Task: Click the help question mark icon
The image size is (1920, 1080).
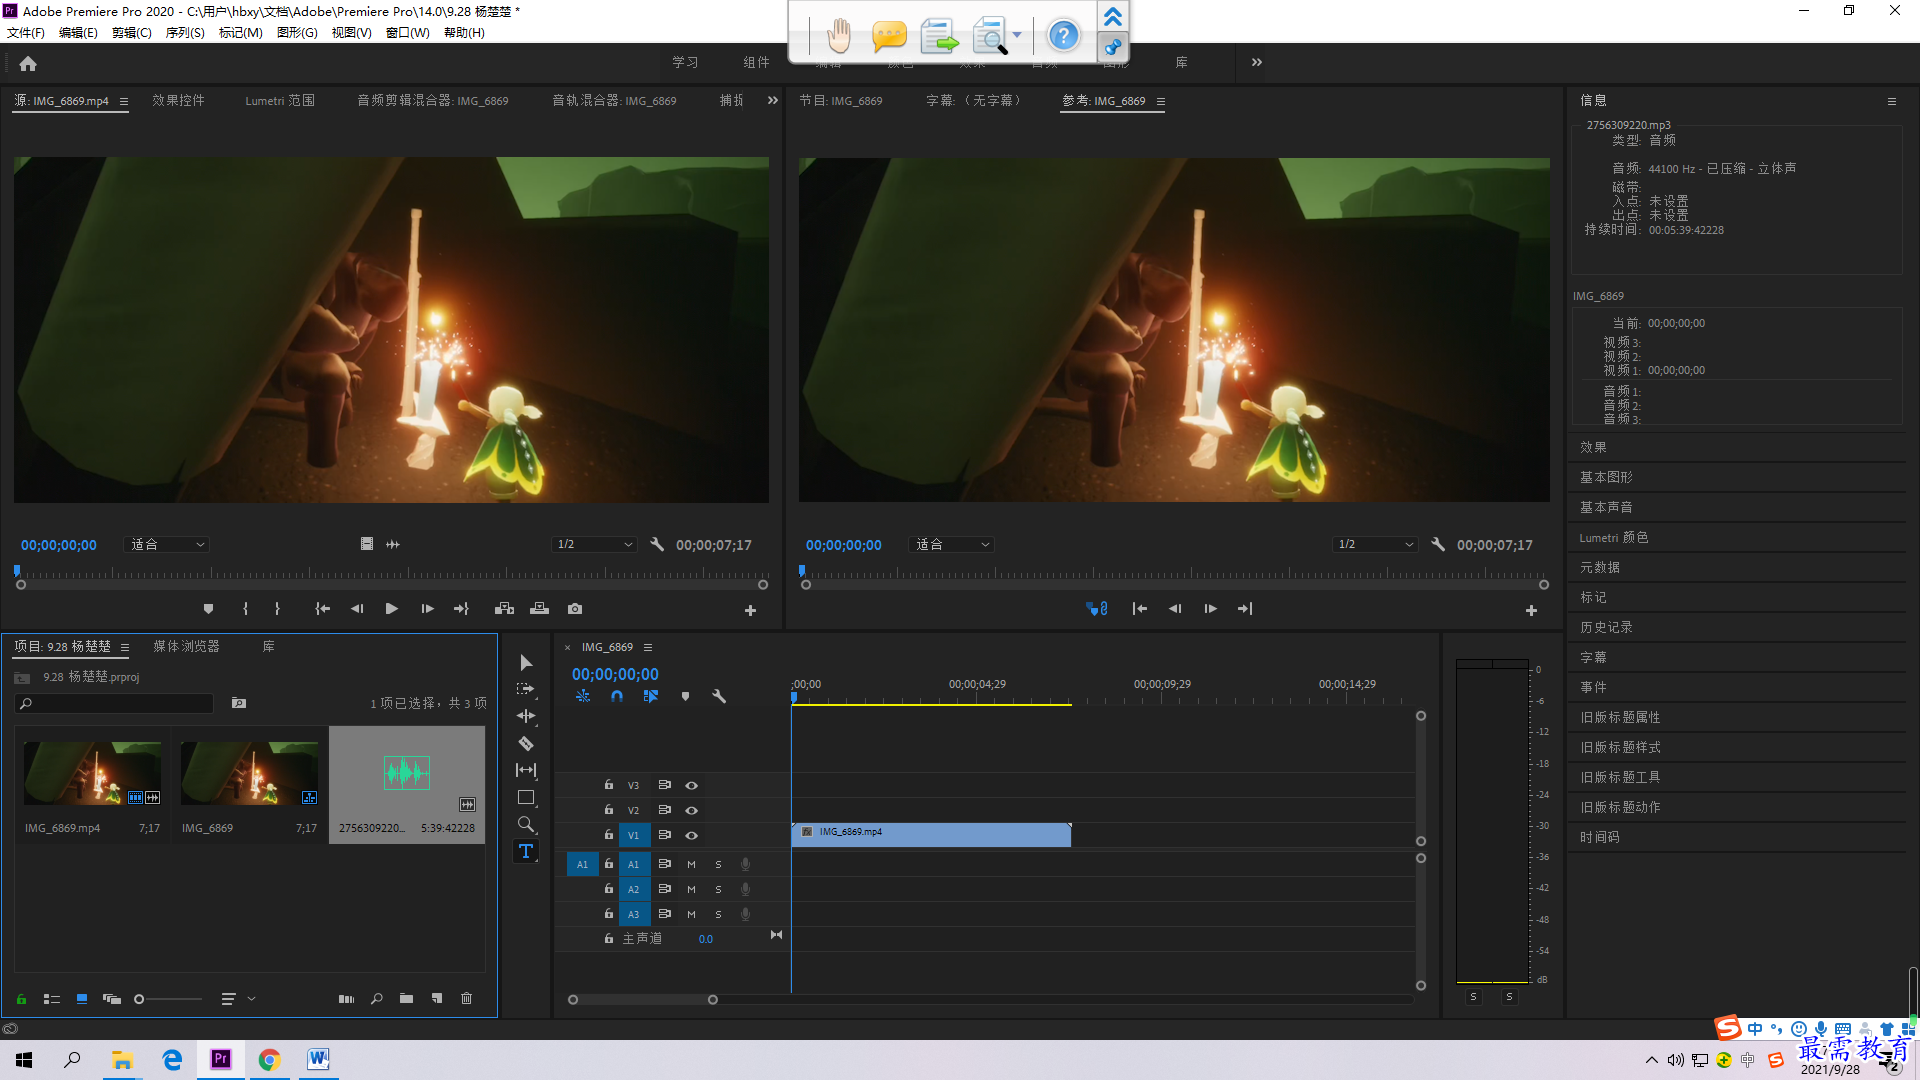Action: tap(1063, 37)
